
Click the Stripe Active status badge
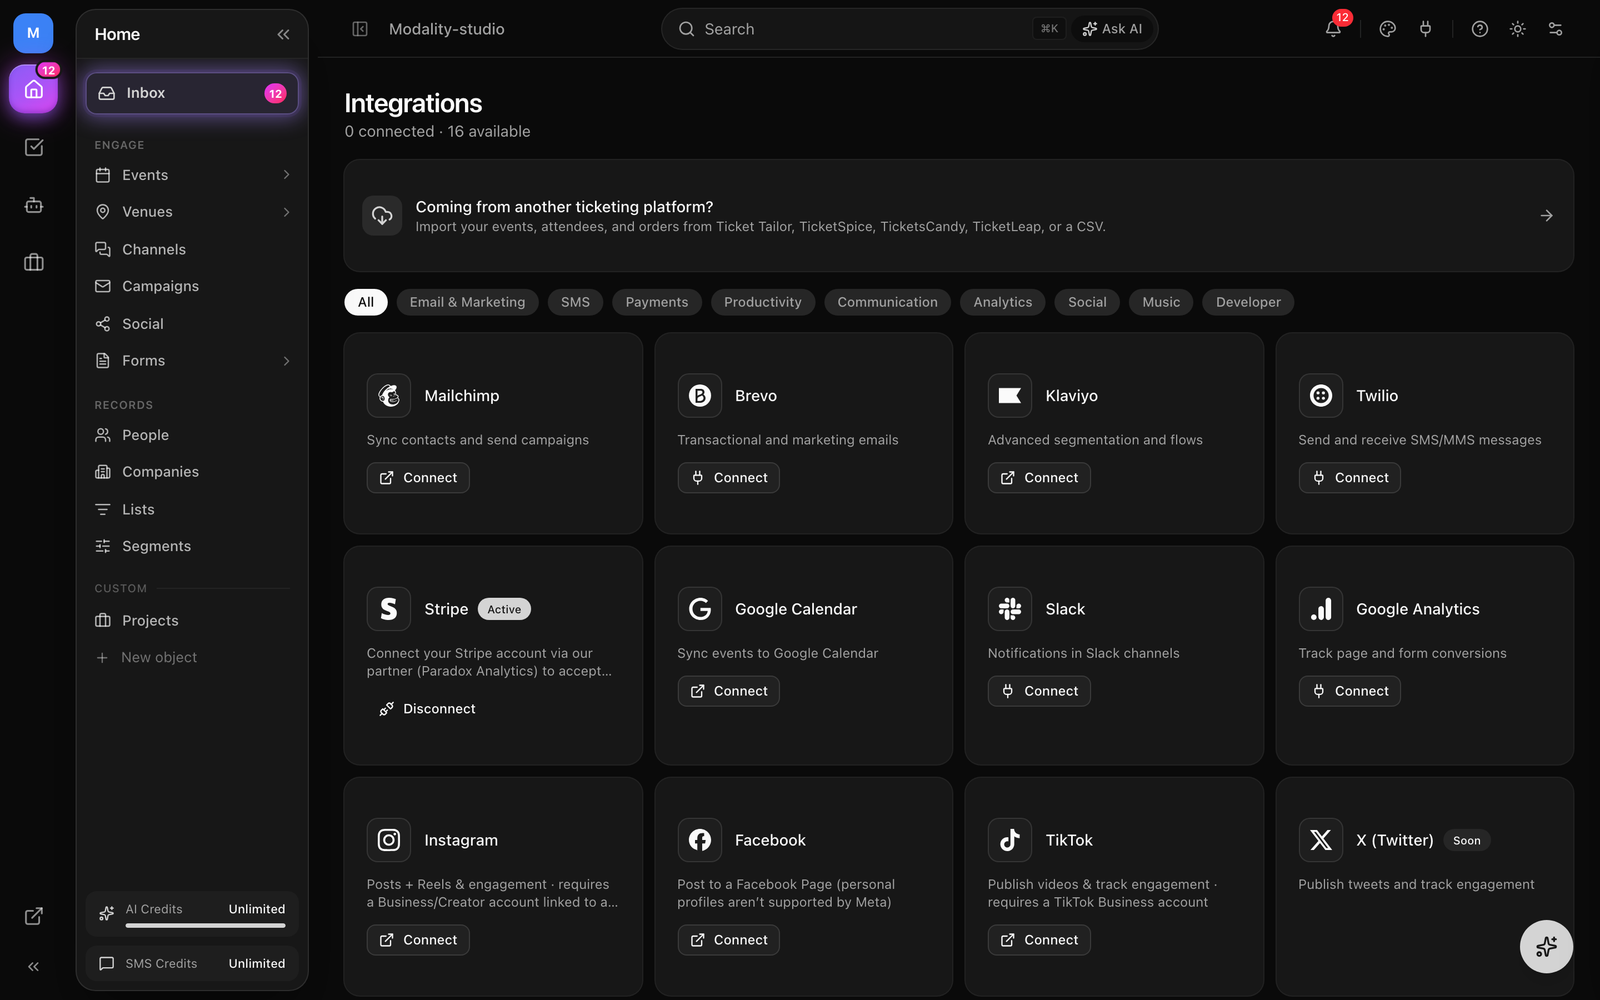[x=504, y=609]
